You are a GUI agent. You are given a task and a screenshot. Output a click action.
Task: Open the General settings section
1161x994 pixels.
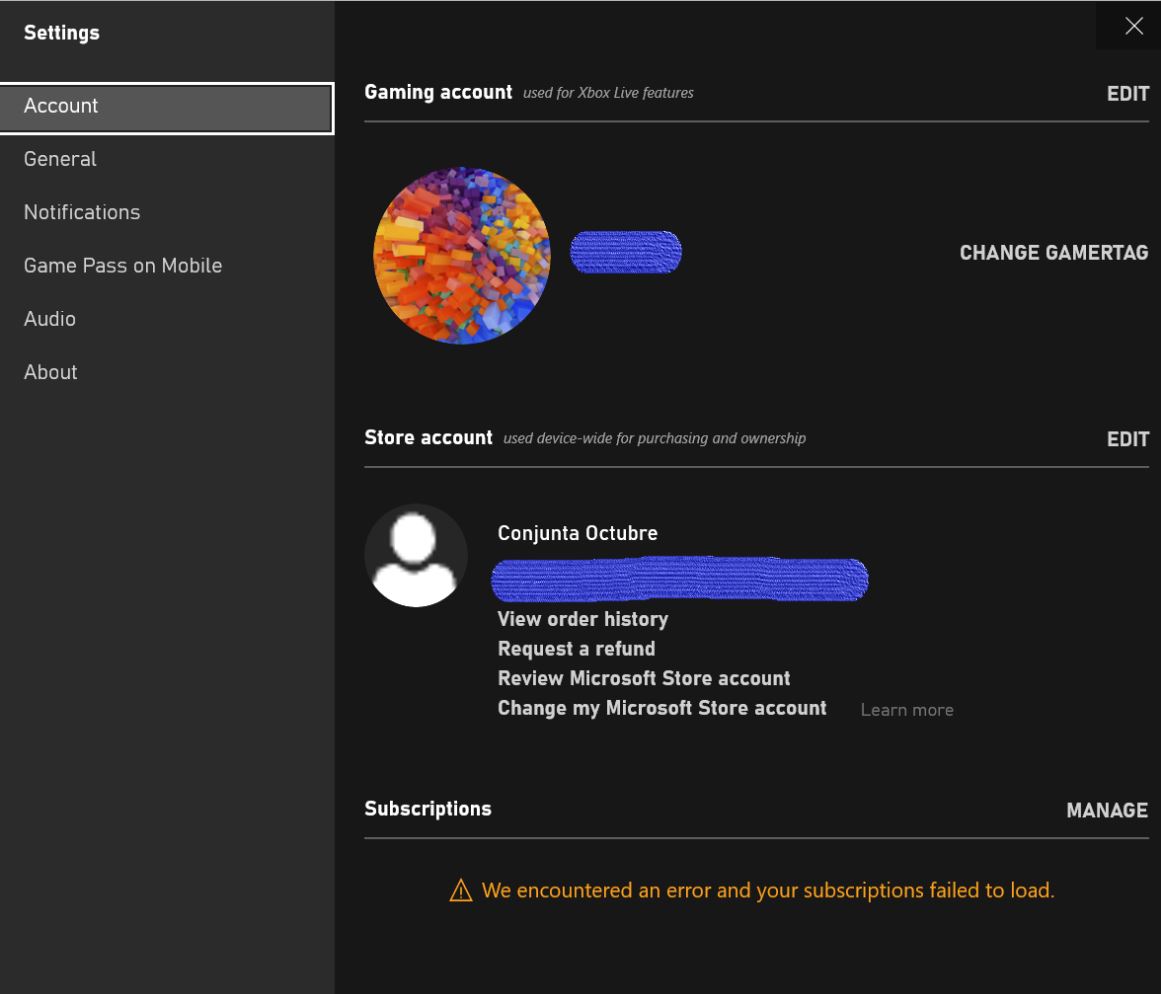pyautogui.click(x=60, y=159)
